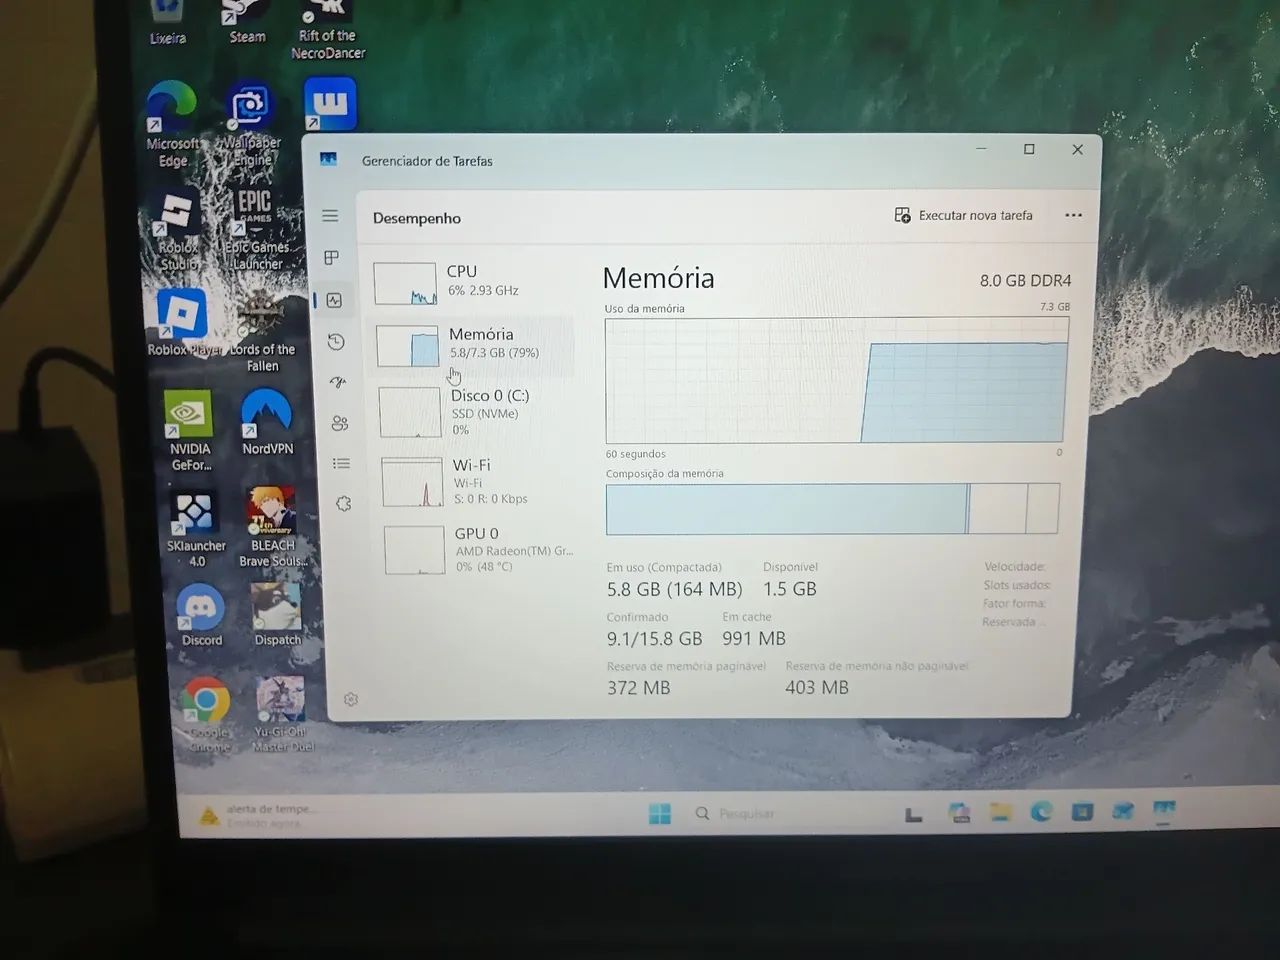The width and height of the screenshot is (1280, 960).
Task: Click the memory composition bar
Action: point(832,509)
